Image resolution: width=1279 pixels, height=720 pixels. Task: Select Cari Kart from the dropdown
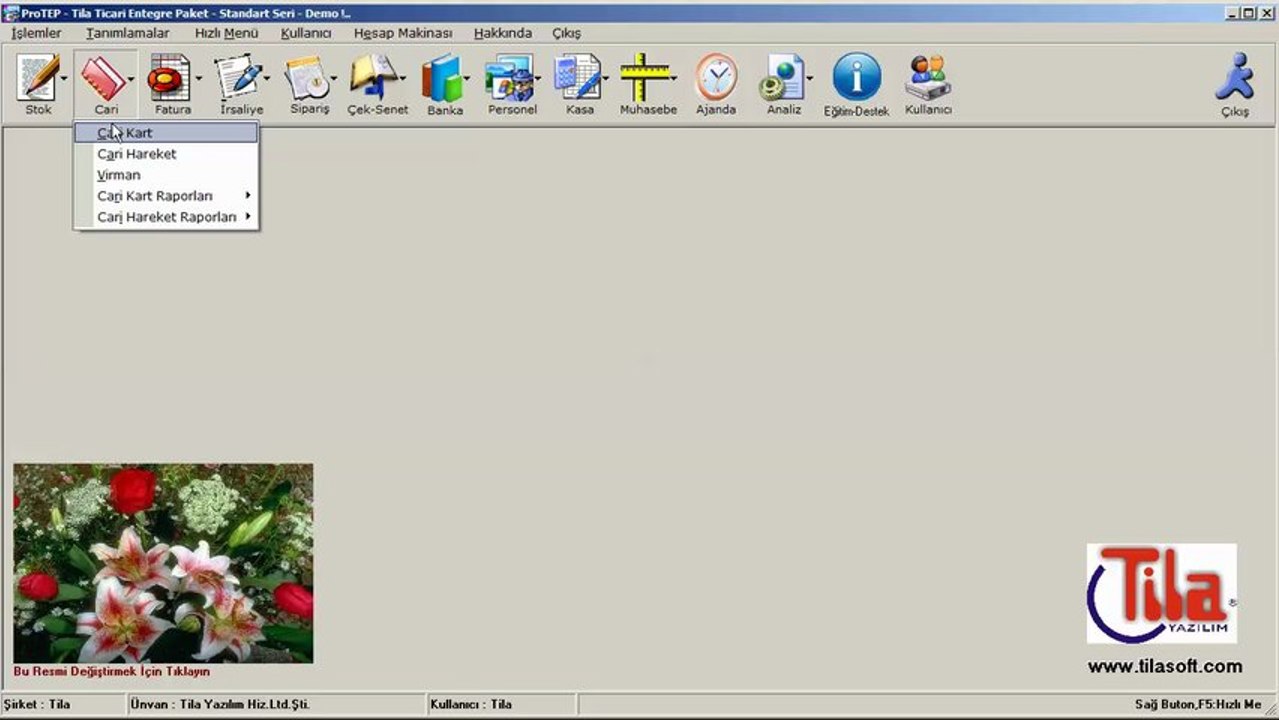(166, 133)
